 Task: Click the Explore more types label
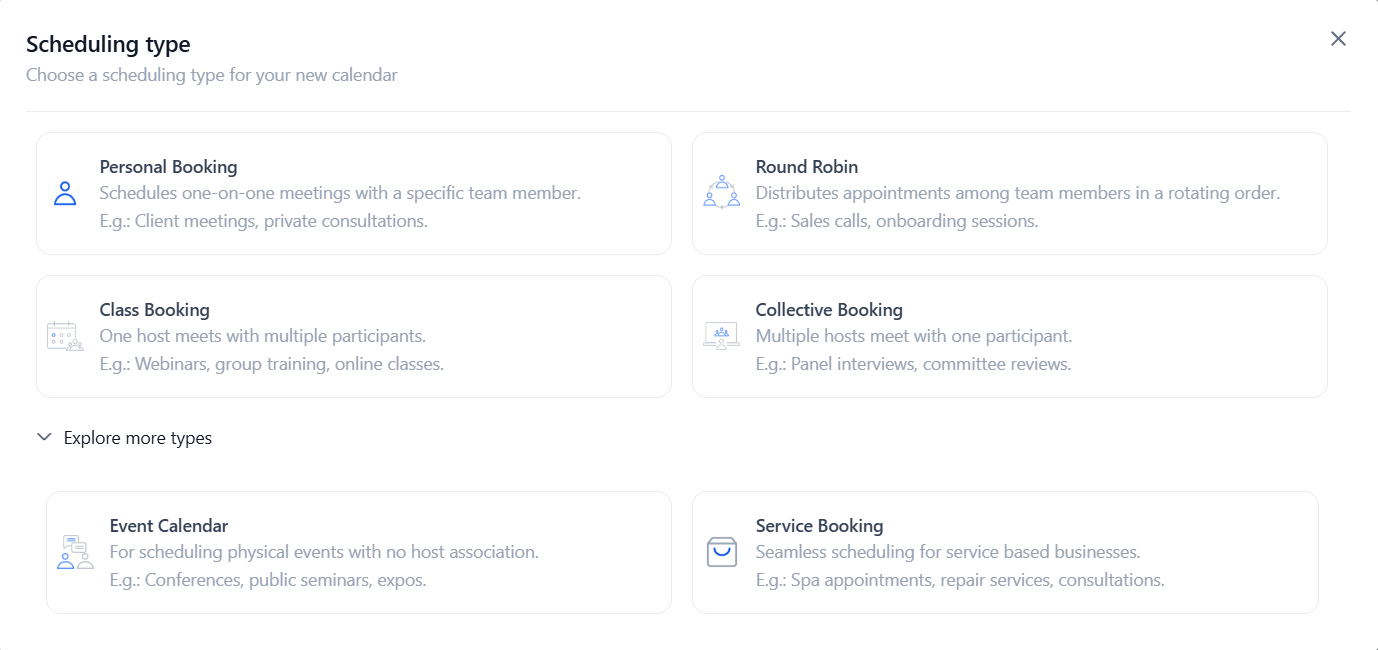(x=138, y=438)
